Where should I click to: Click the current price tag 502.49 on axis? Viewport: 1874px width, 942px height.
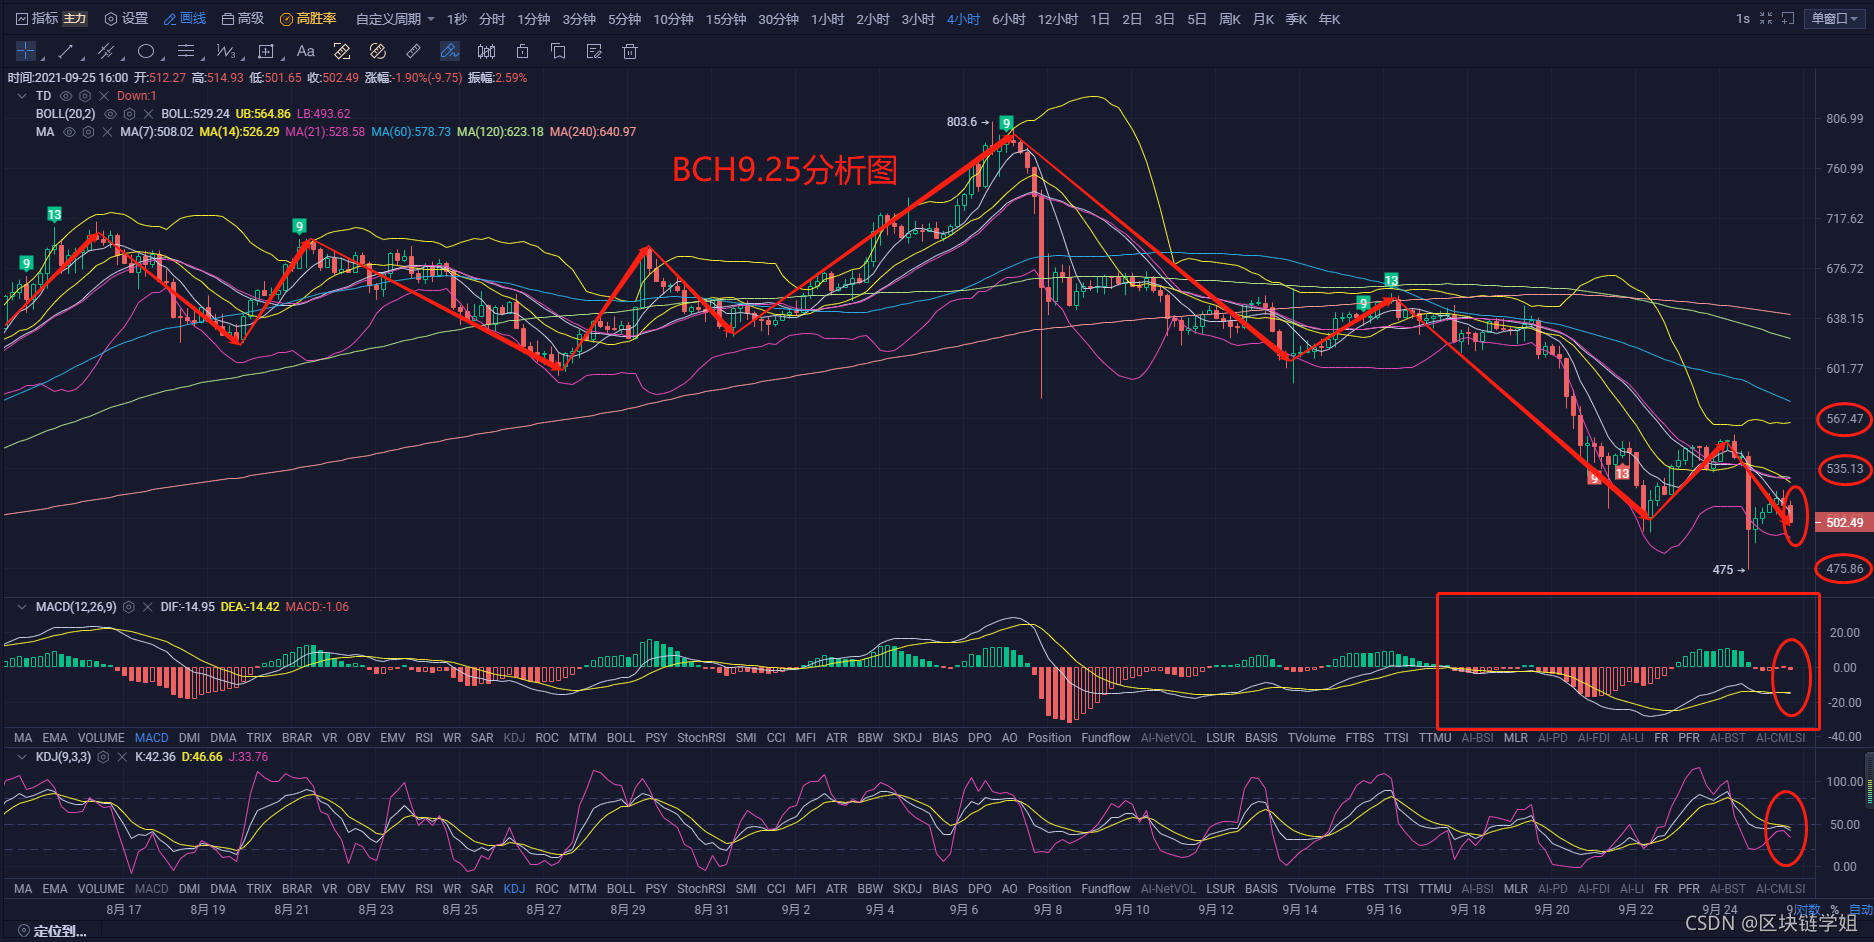click(1844, 522)
